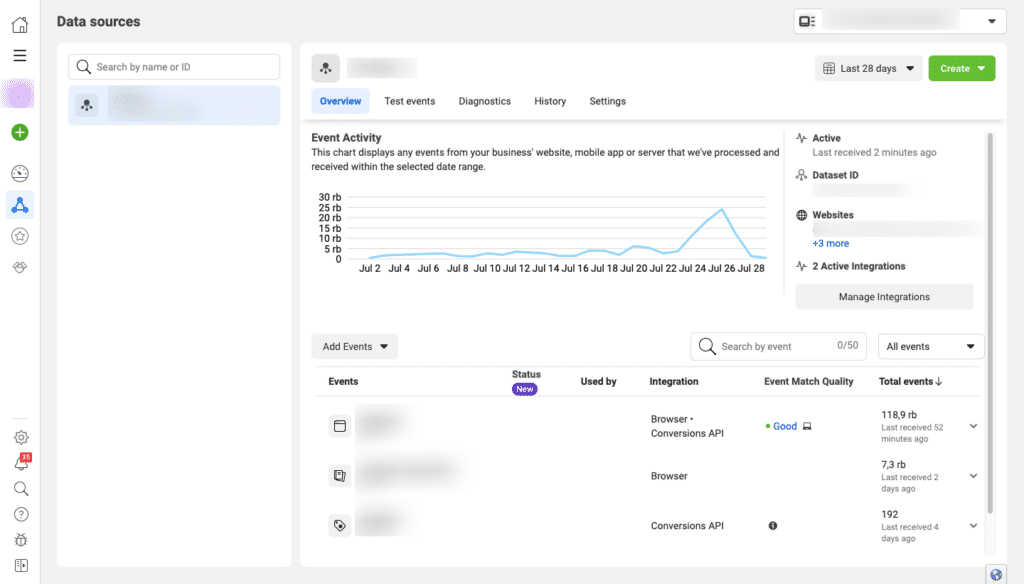This screenshot has width=1024, height=584.
Task: Click the sidebar search magnifier icon
Action: (x=21, y=489)
